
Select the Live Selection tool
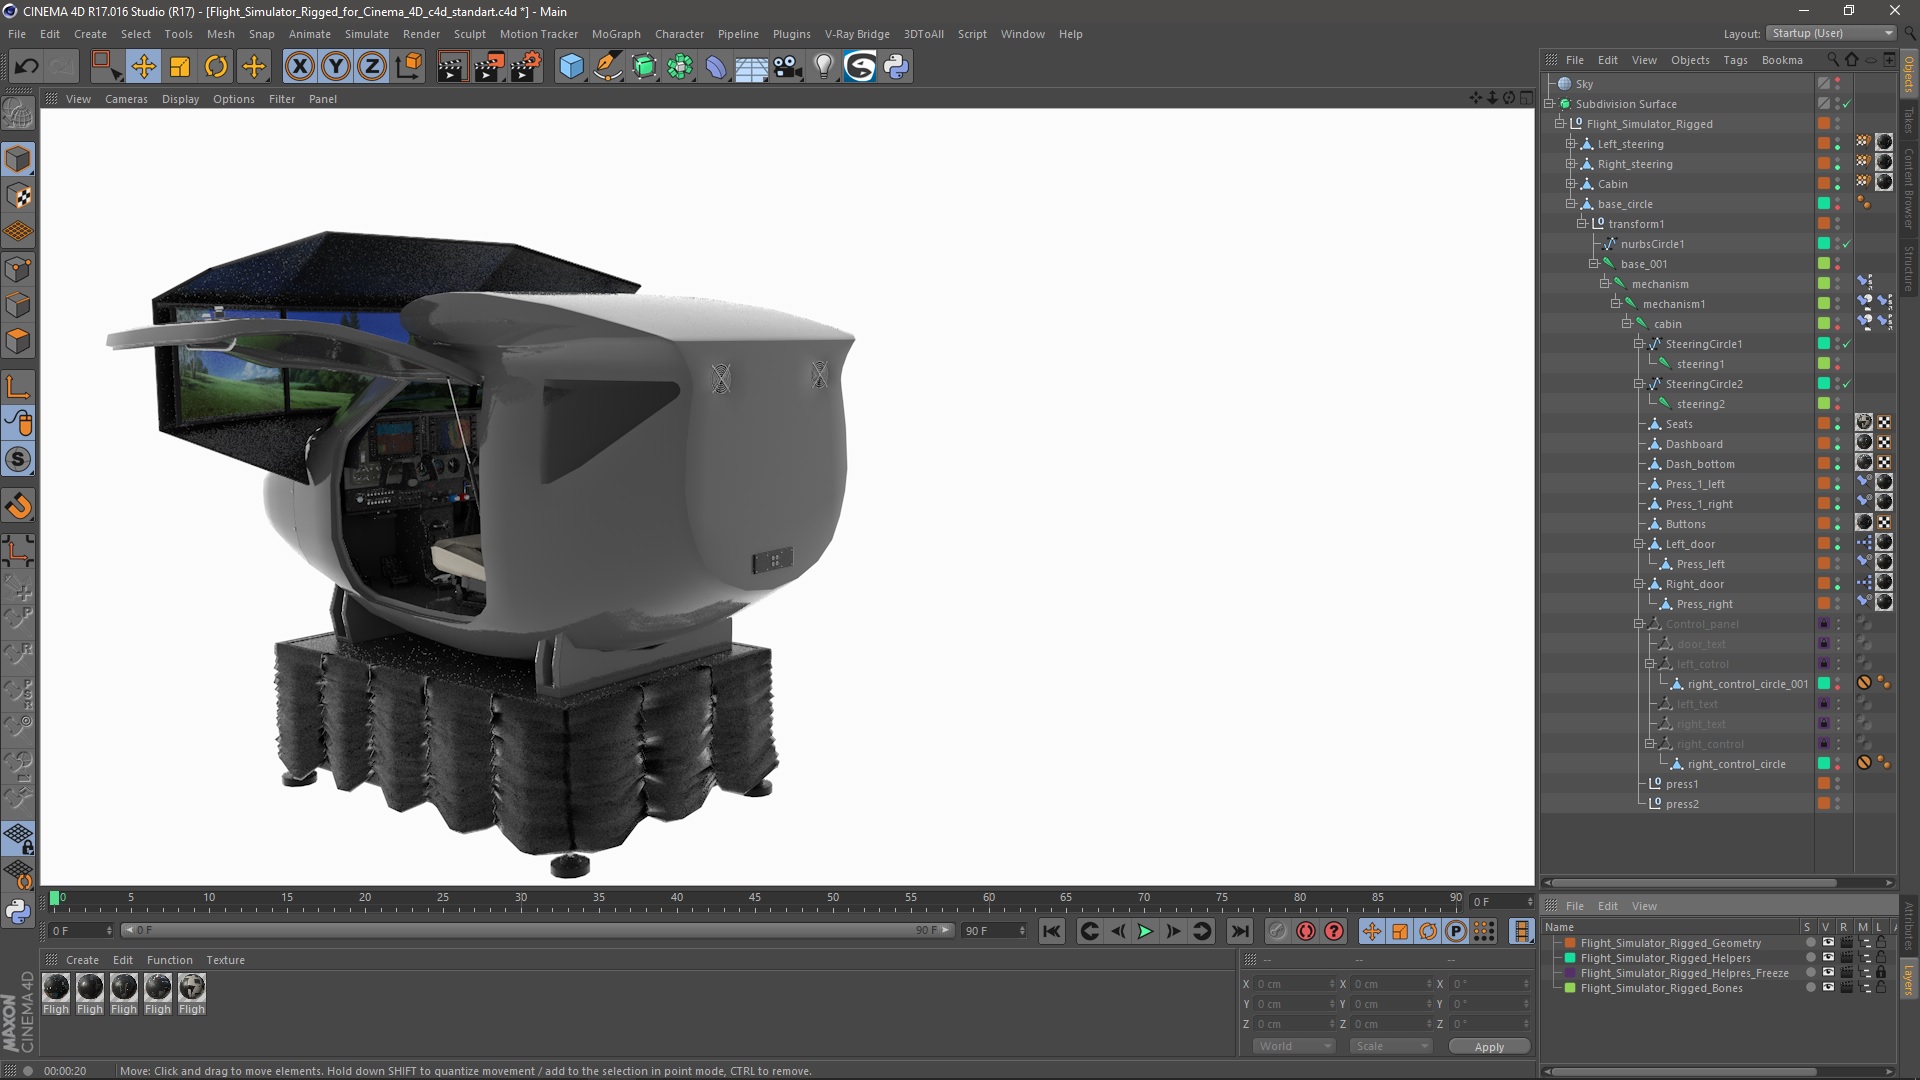coord(106,67)
